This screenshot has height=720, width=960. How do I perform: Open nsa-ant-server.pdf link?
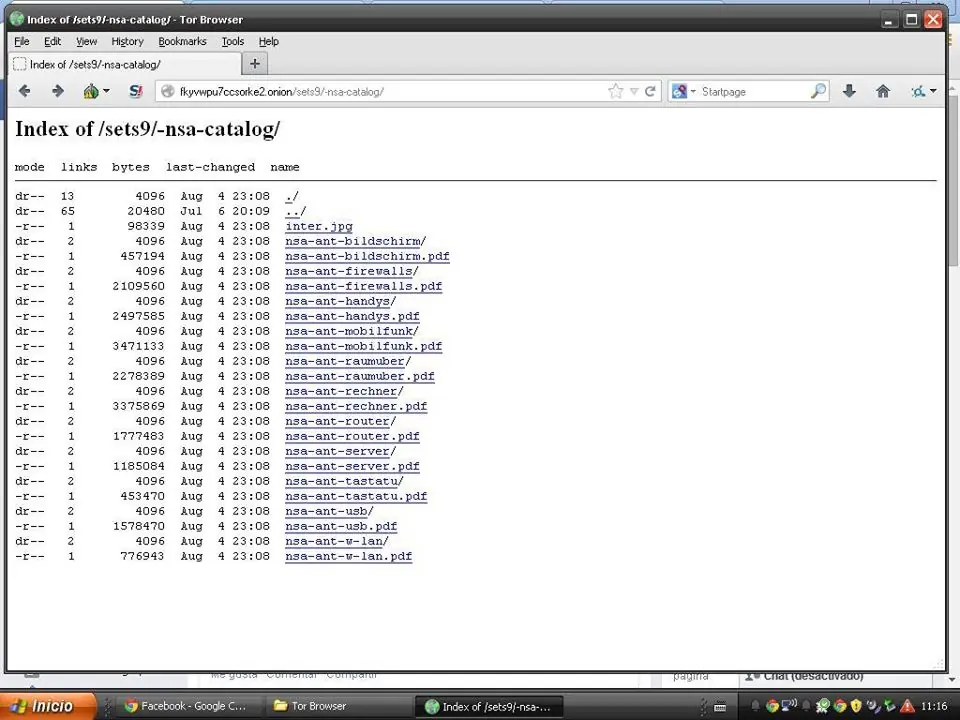352,467
